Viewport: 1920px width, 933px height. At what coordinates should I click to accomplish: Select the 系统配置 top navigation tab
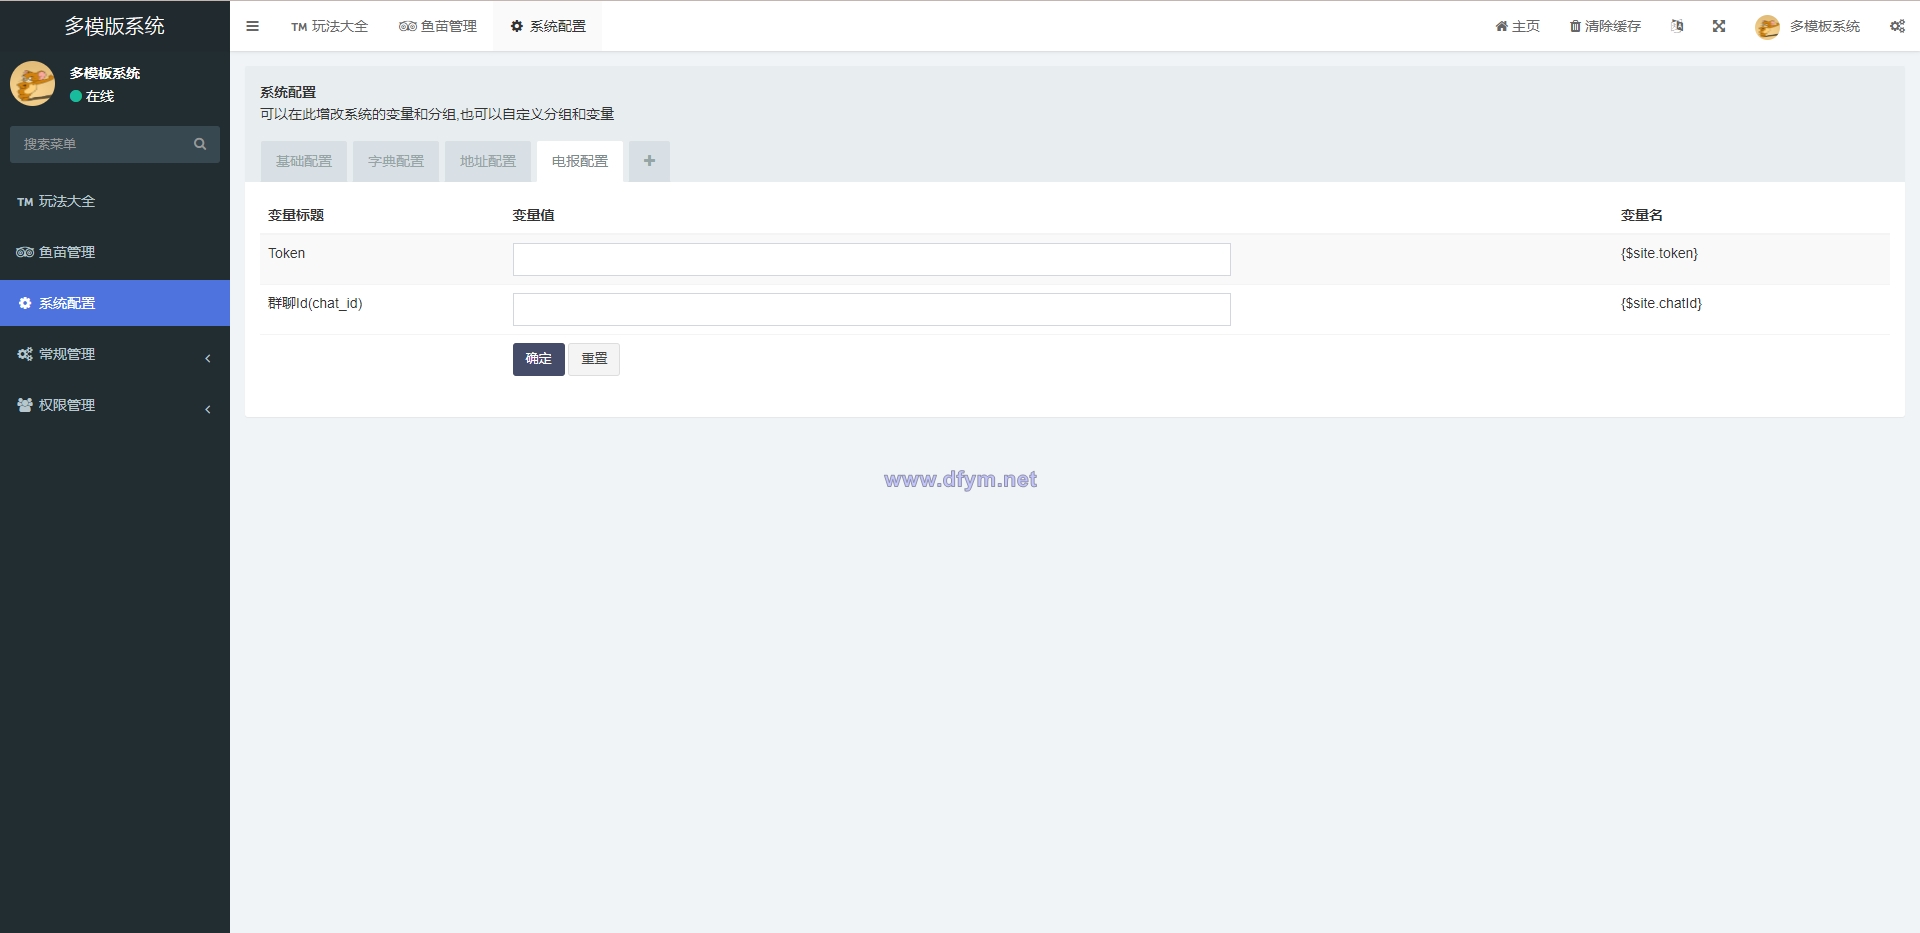[x=547, y=26]
